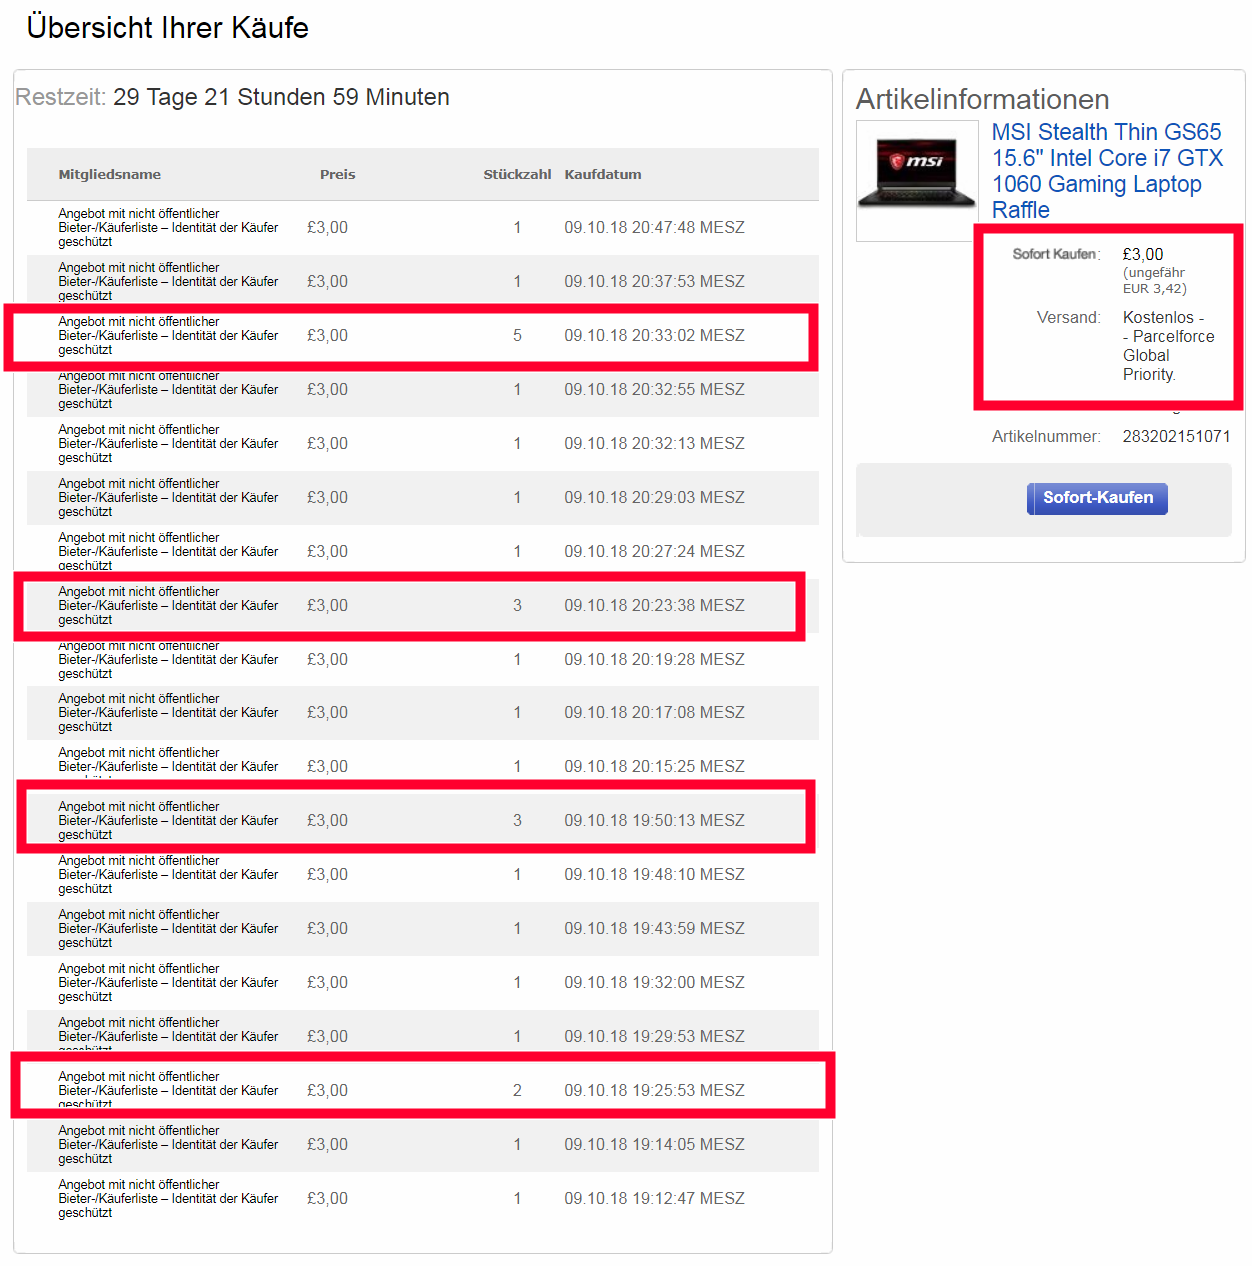Image resolution: width=1252 pixels, height=1266 pixels.
Task: Click the purchase date 09.10.18 19:29:53 MESZ
Action: click(x=654, y=1036)
